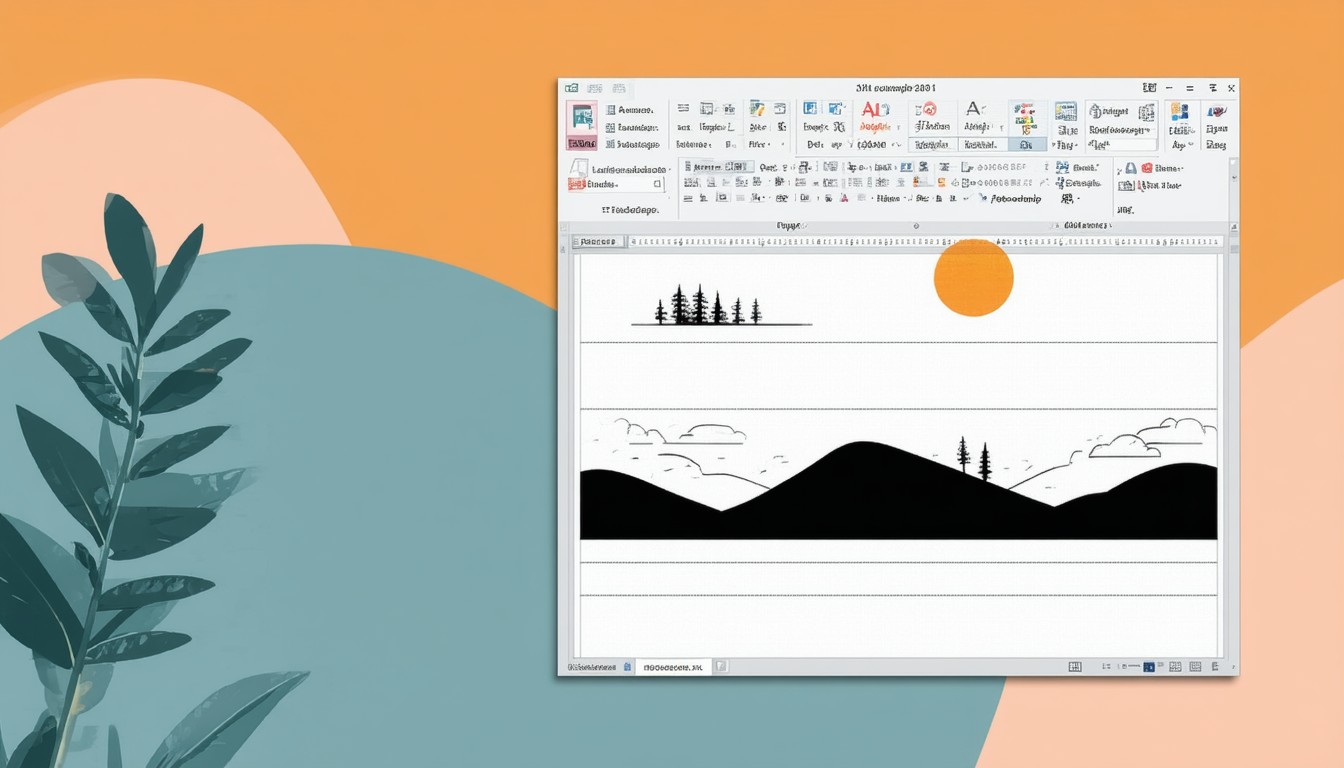Select the large black letter A icon
Viewport: 1344px width, 768px height.
pos(975,109)
